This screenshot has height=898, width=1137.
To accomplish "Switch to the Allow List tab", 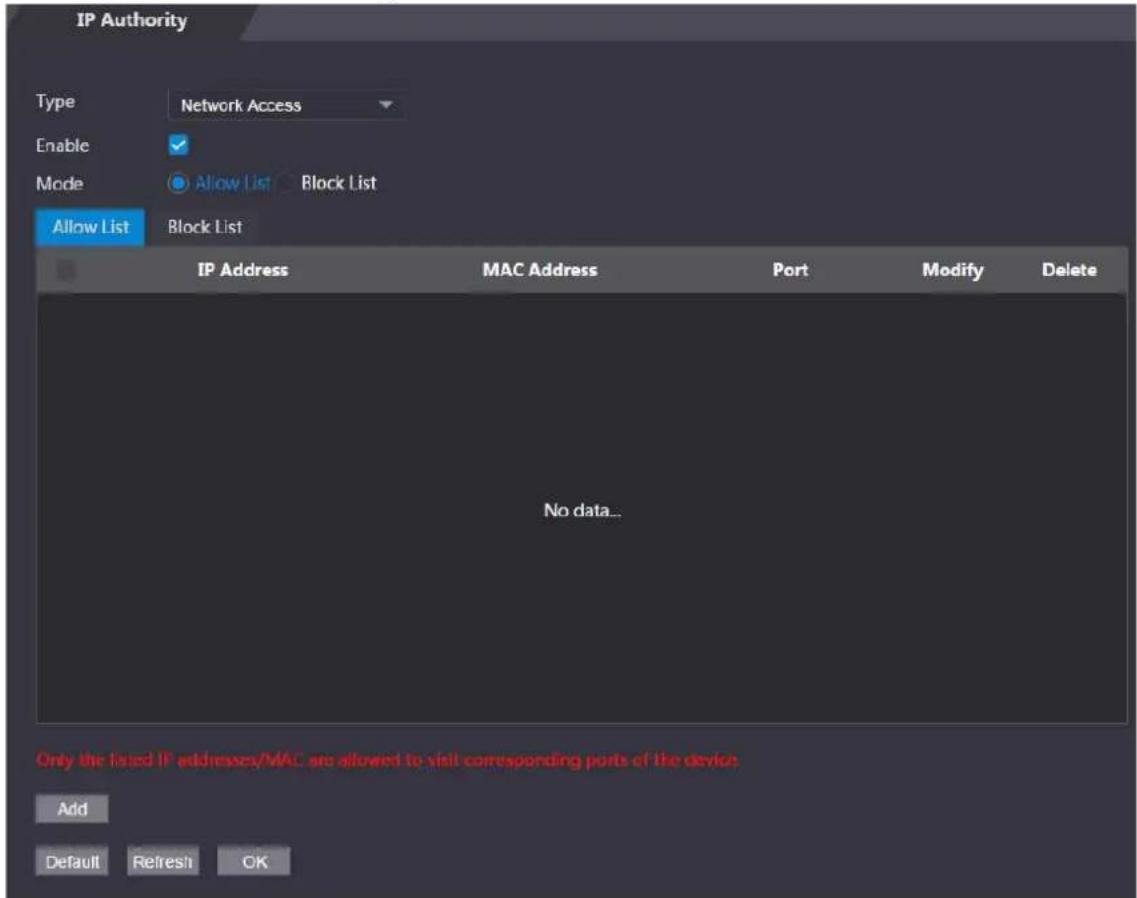I will tap(91, 227).
